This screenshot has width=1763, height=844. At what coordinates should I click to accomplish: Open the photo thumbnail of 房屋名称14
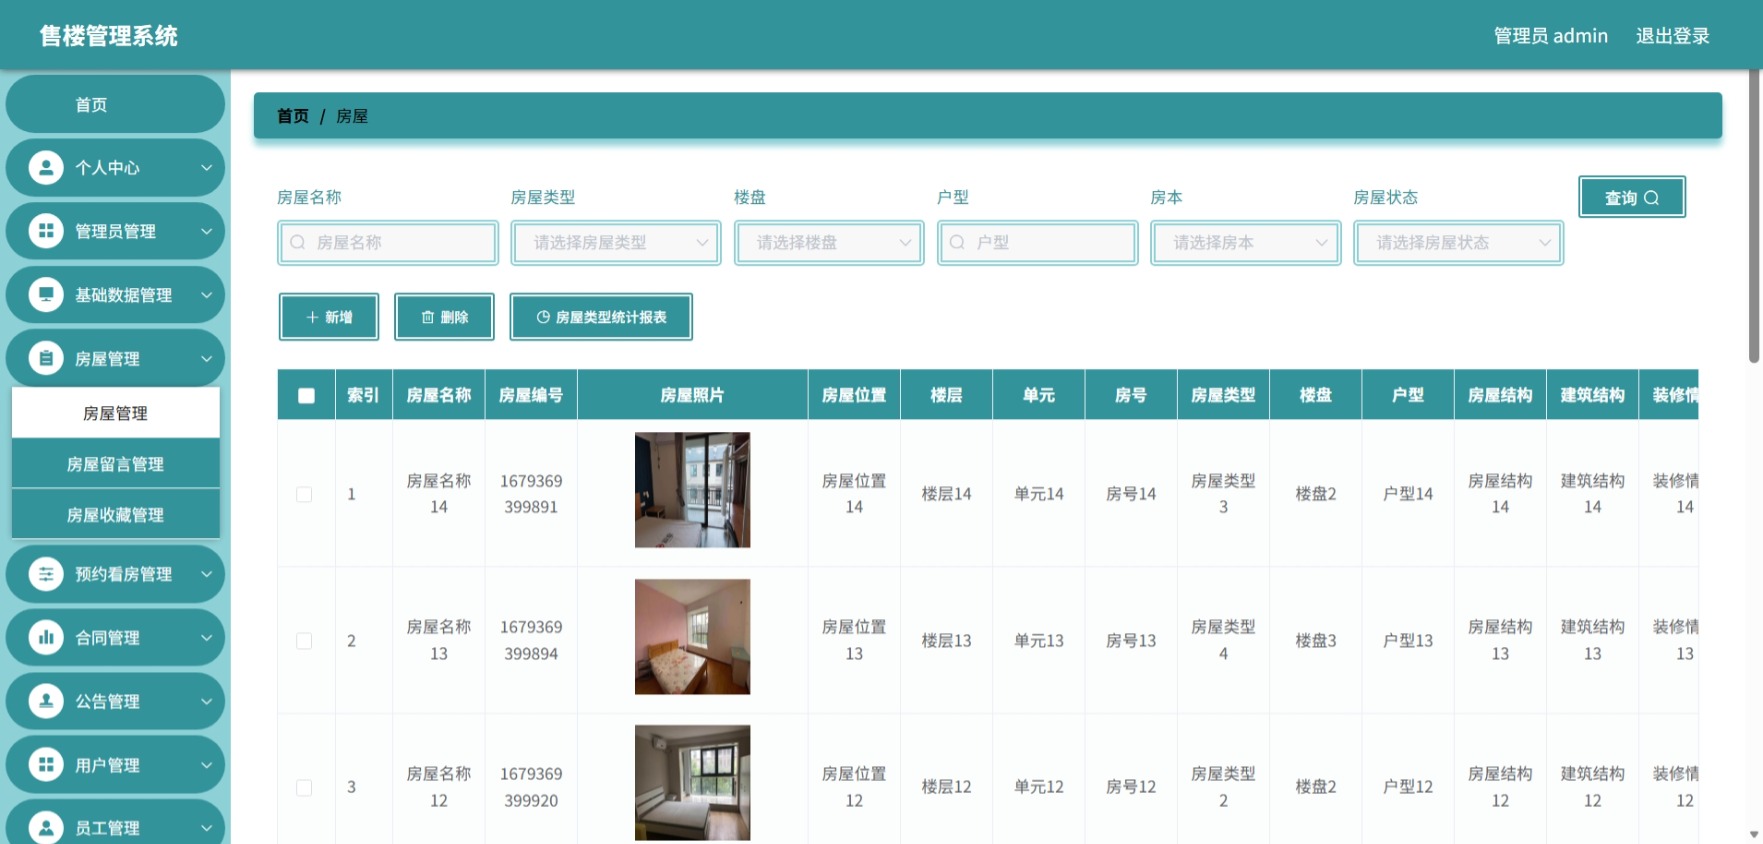[x=692, y=490]
